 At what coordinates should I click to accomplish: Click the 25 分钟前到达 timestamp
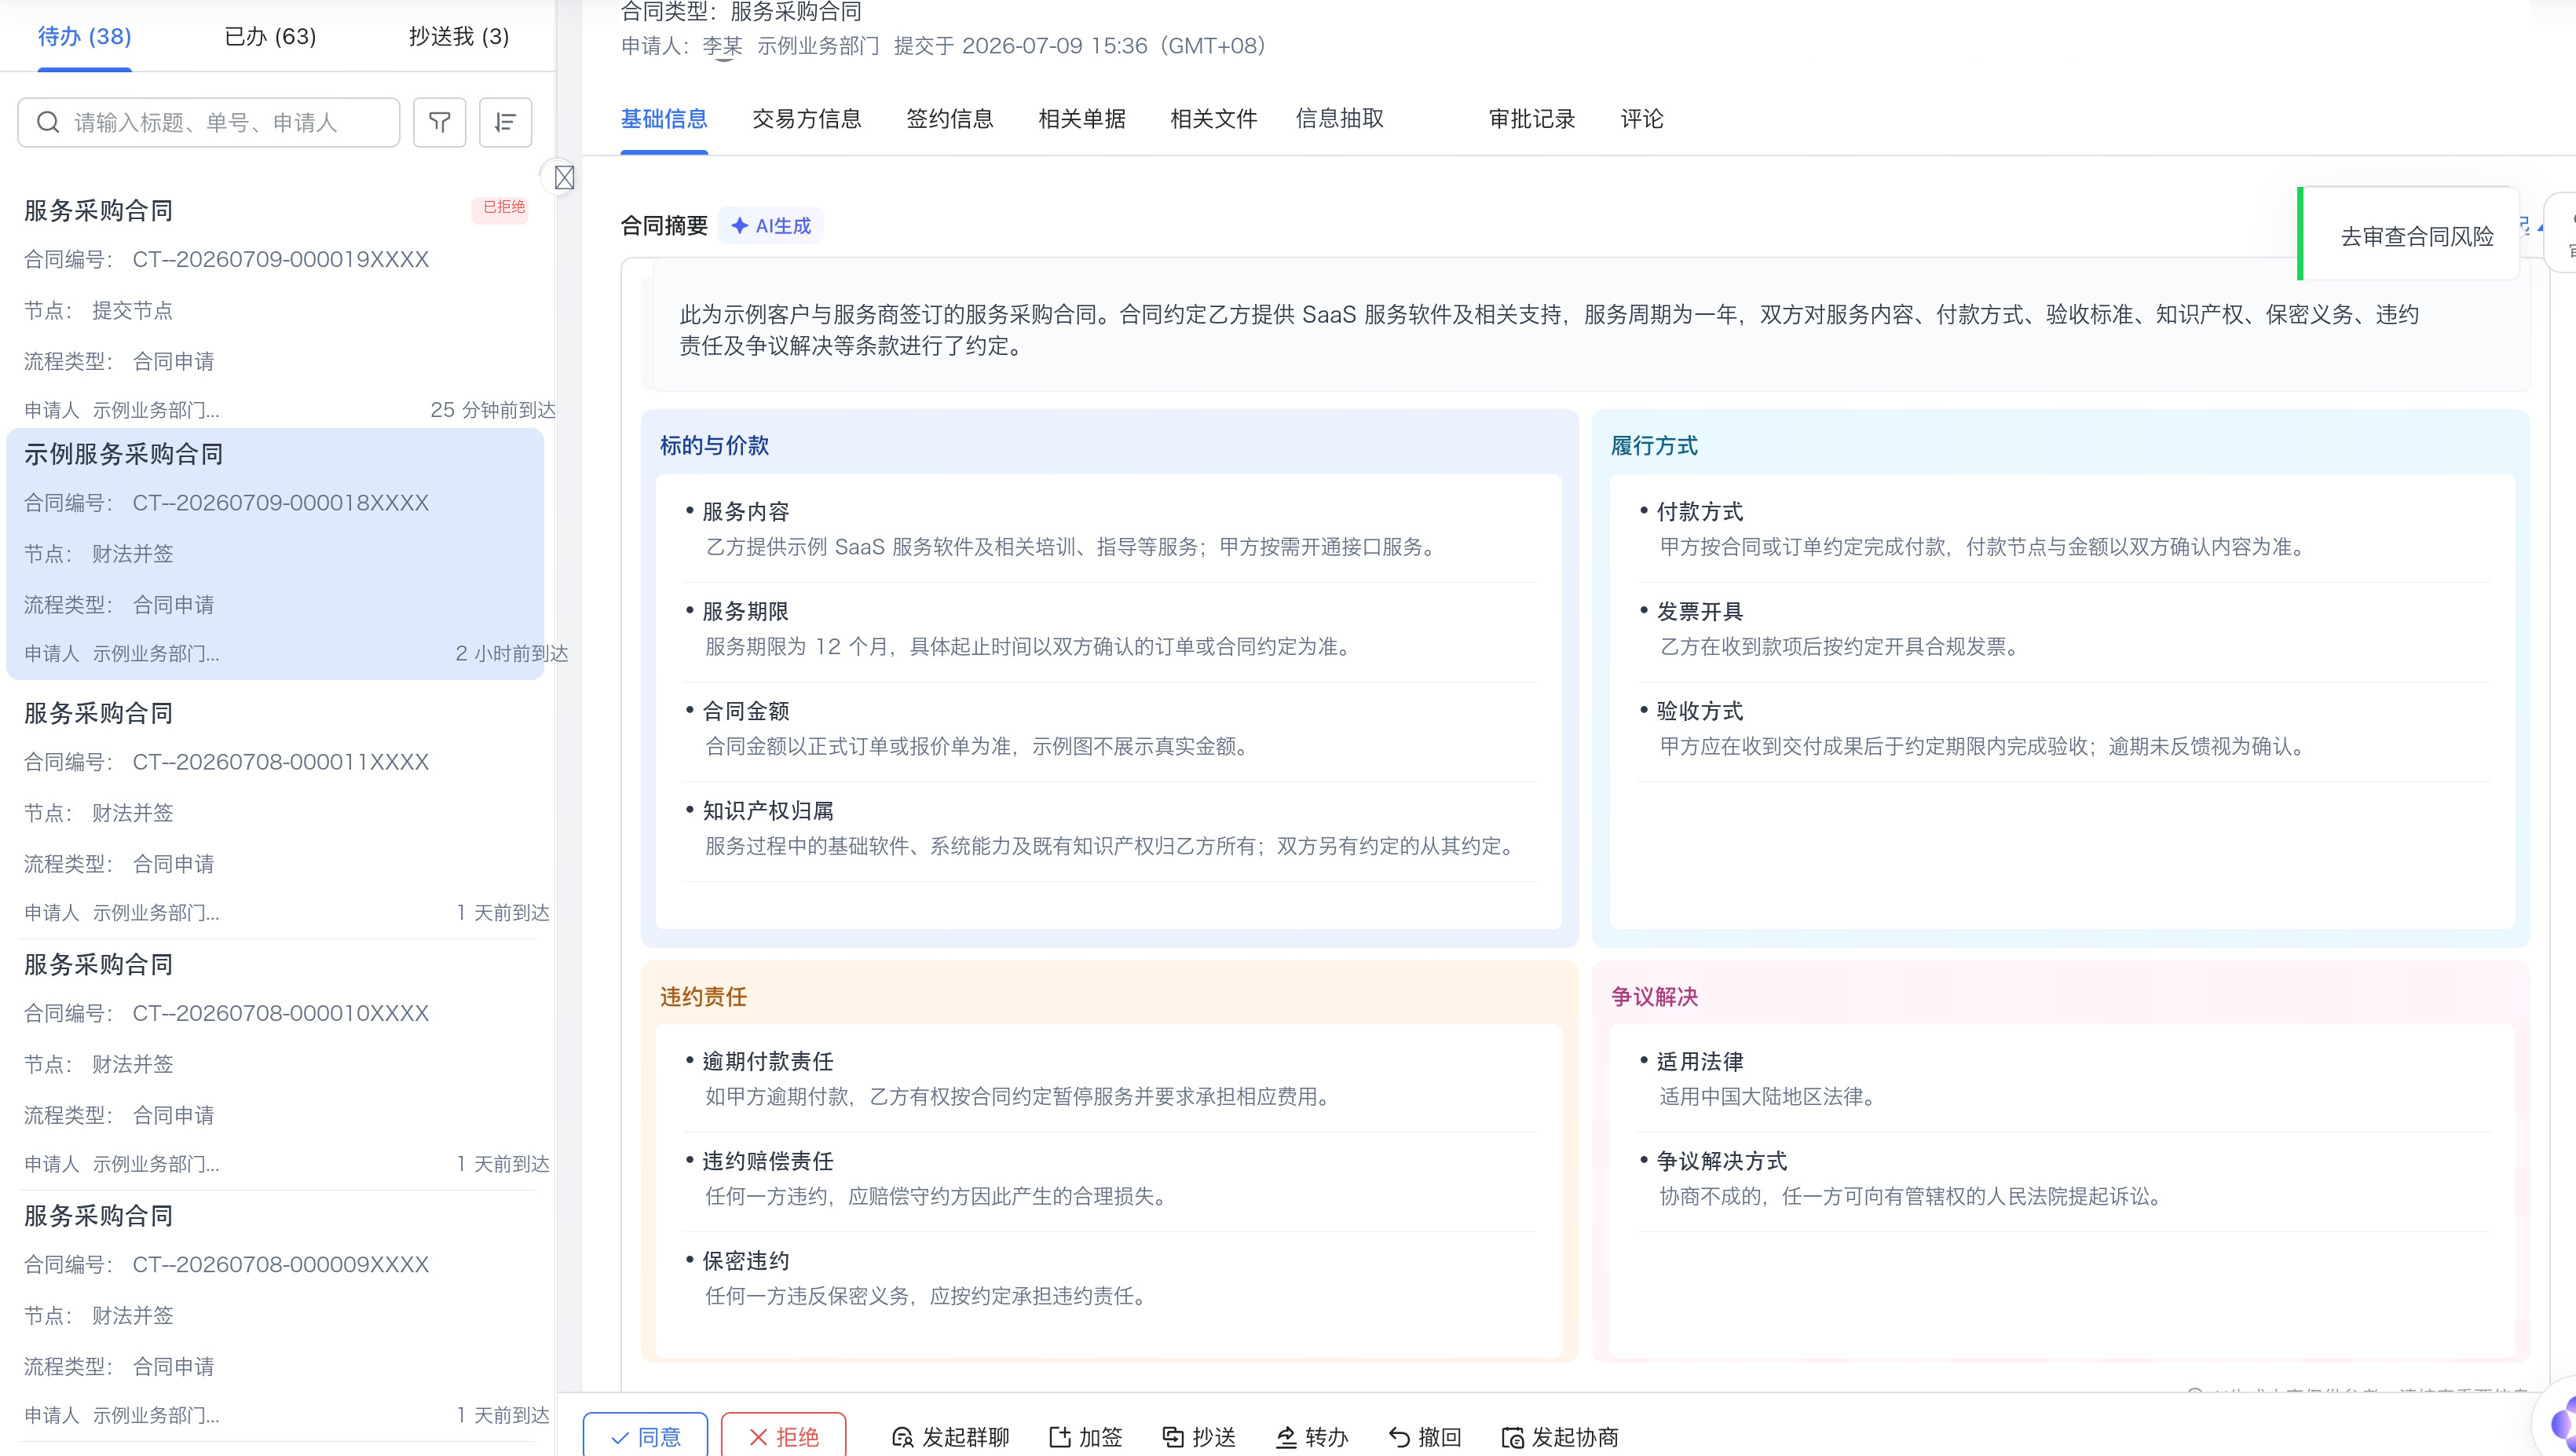pyautogui.click(x=493, y=410)
